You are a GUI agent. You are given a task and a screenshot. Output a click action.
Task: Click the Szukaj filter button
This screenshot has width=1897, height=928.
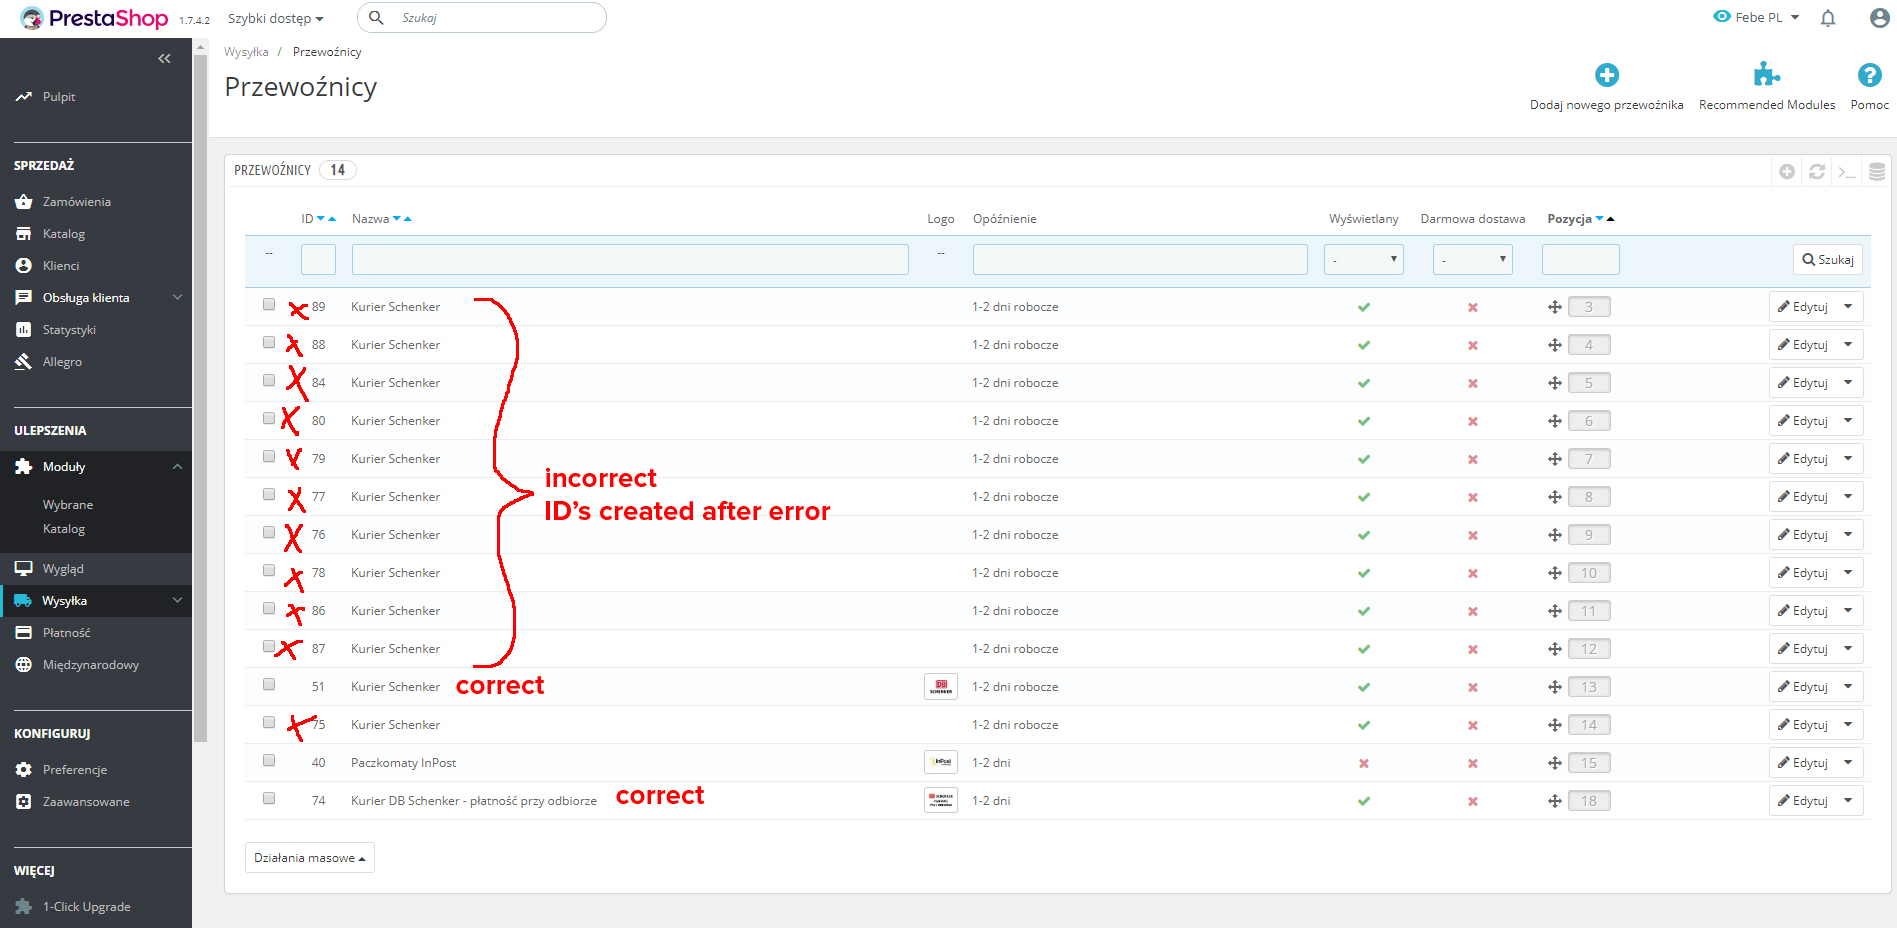tap(1828, 260)
